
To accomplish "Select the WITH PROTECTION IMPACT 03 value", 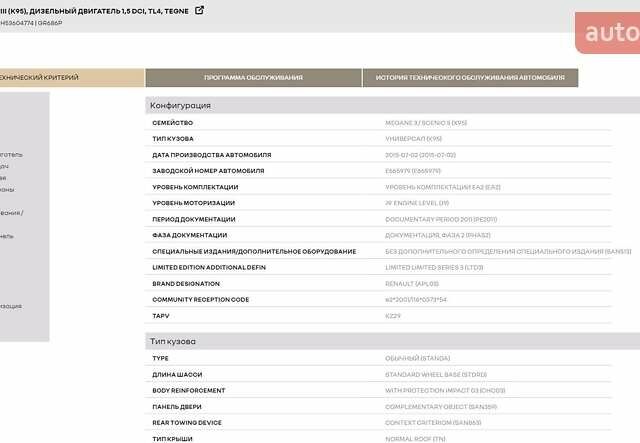I will 445,391.
